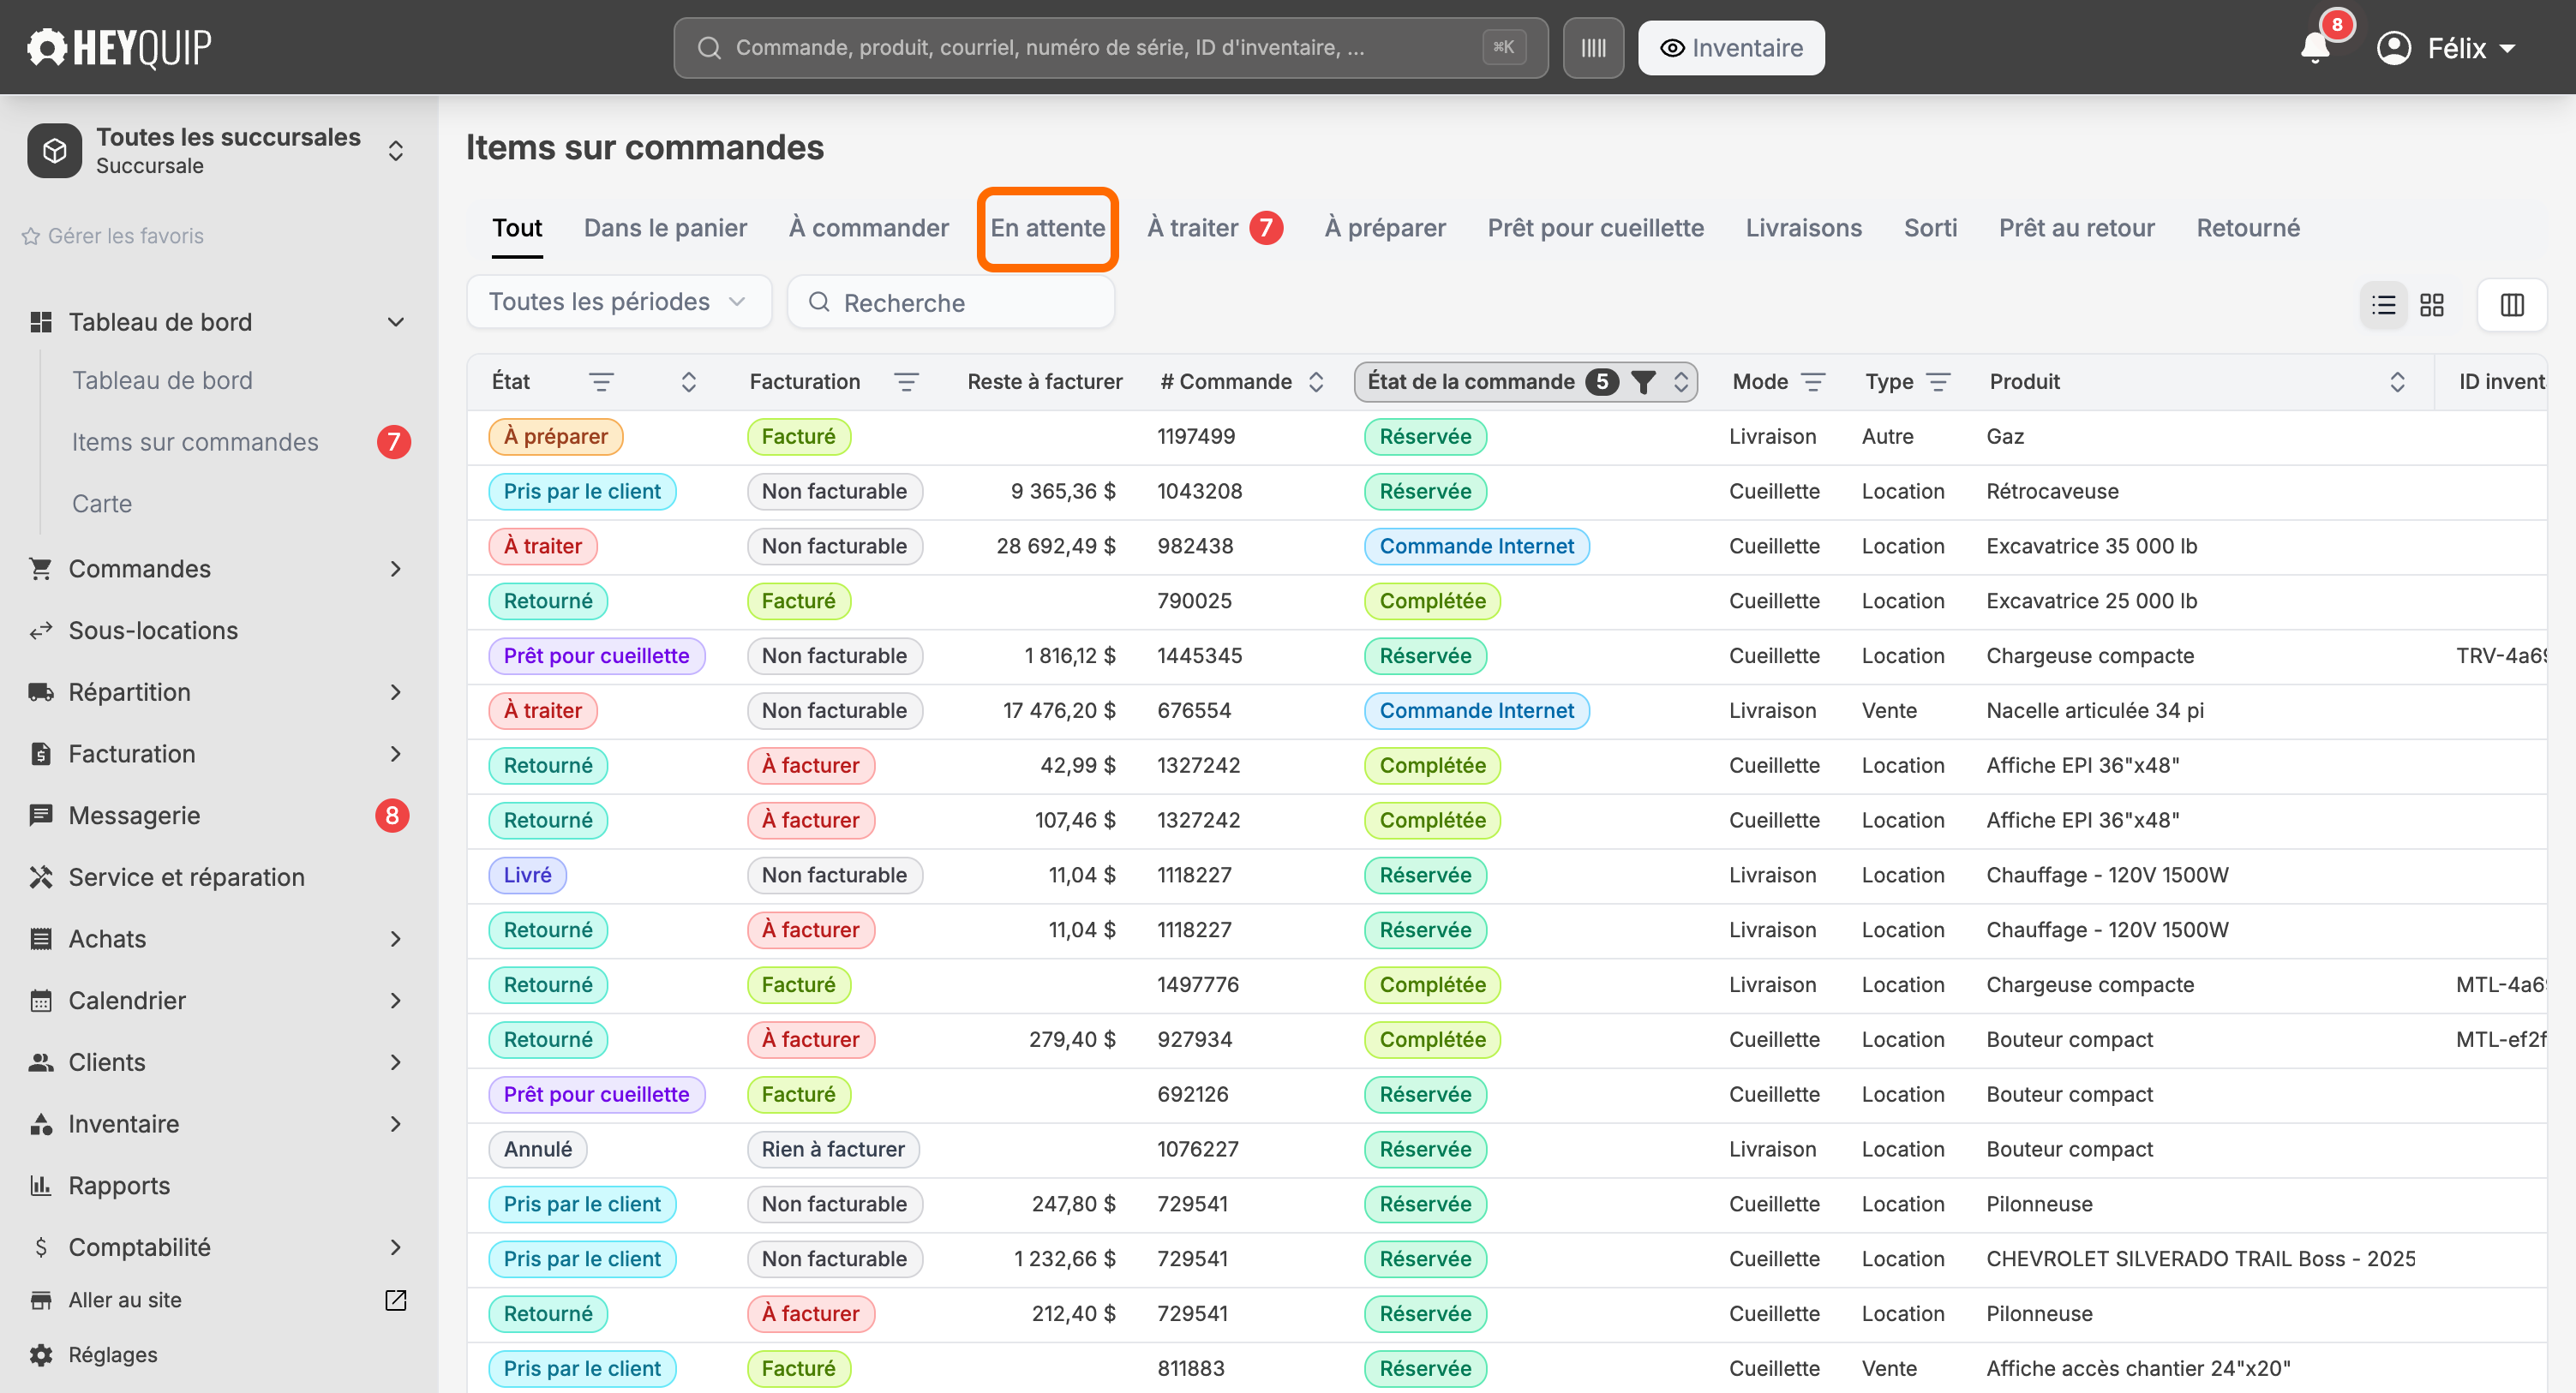The image size is (2576, 1393).
Task: Switch to the En attente tab
Action: coord(1047,228)
